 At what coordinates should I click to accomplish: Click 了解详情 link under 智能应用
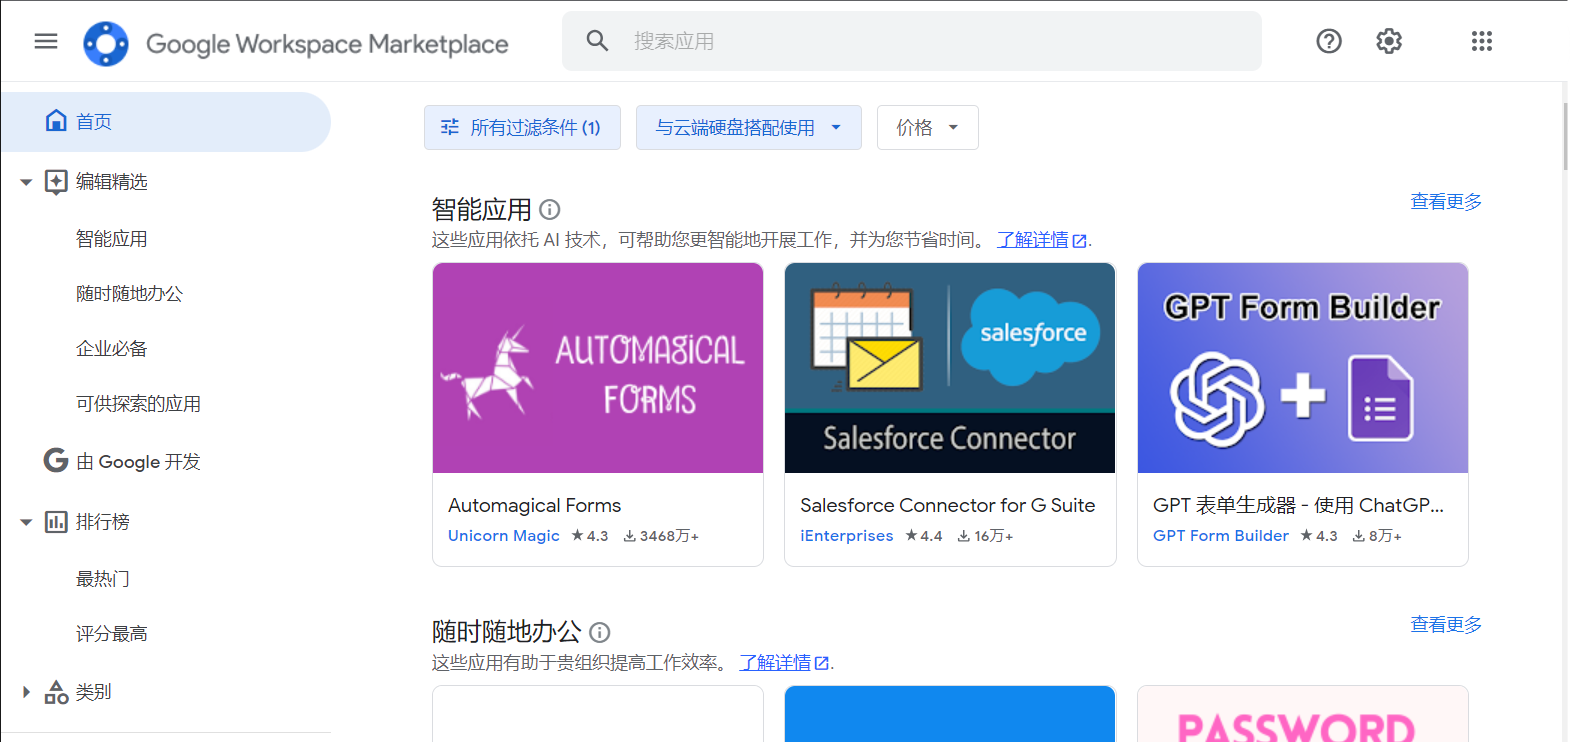[x=1033, y=240]
